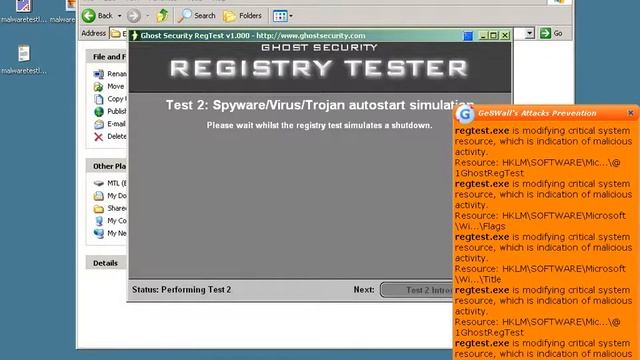Toggle the Folders pane button

coord(242,16)
